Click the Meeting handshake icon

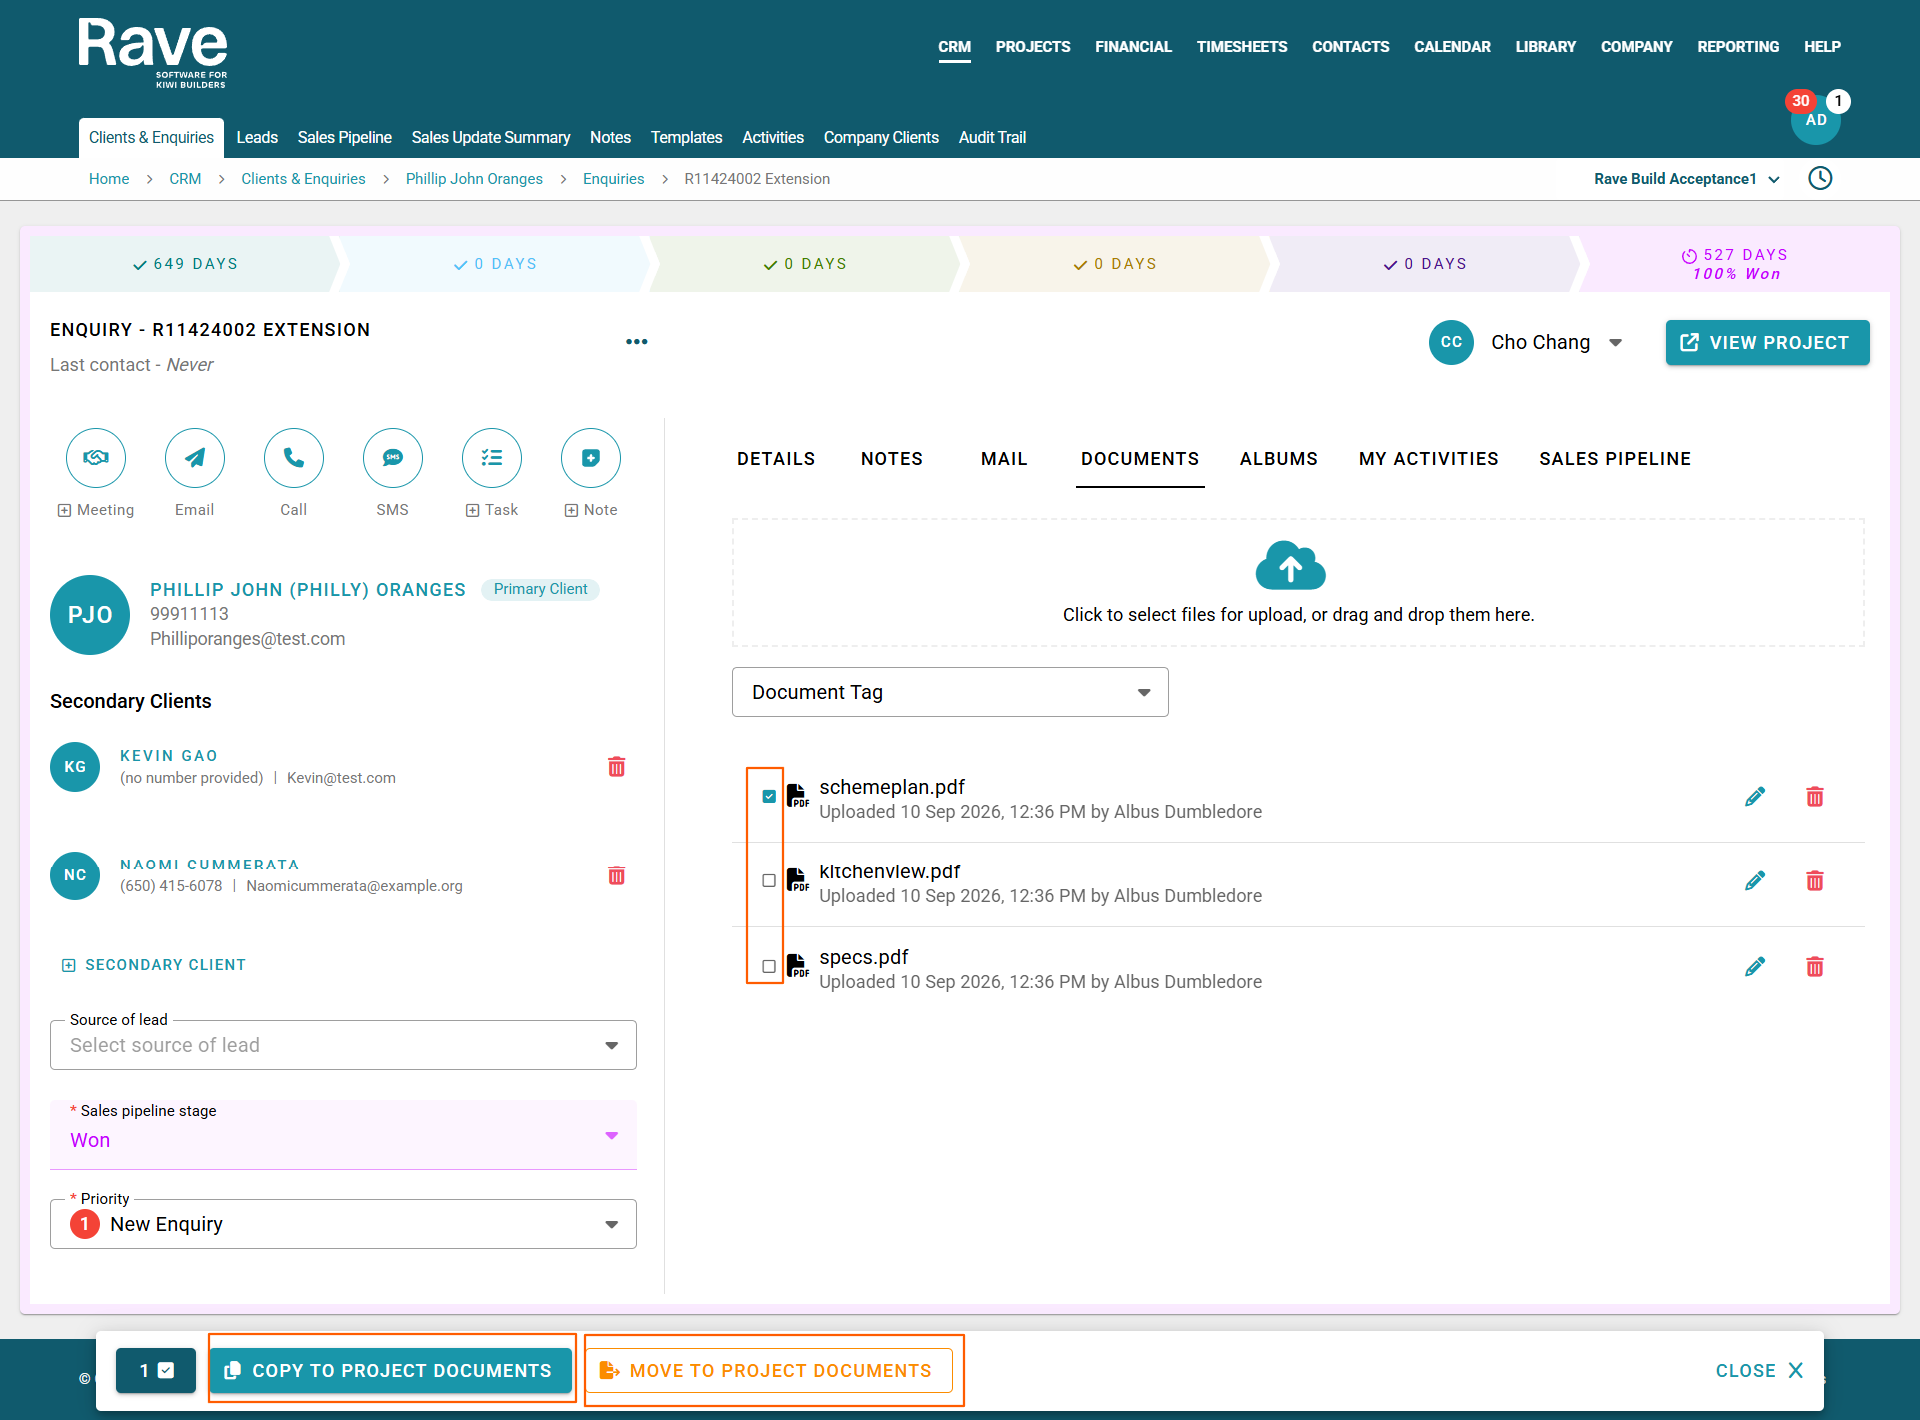(96, 458)
